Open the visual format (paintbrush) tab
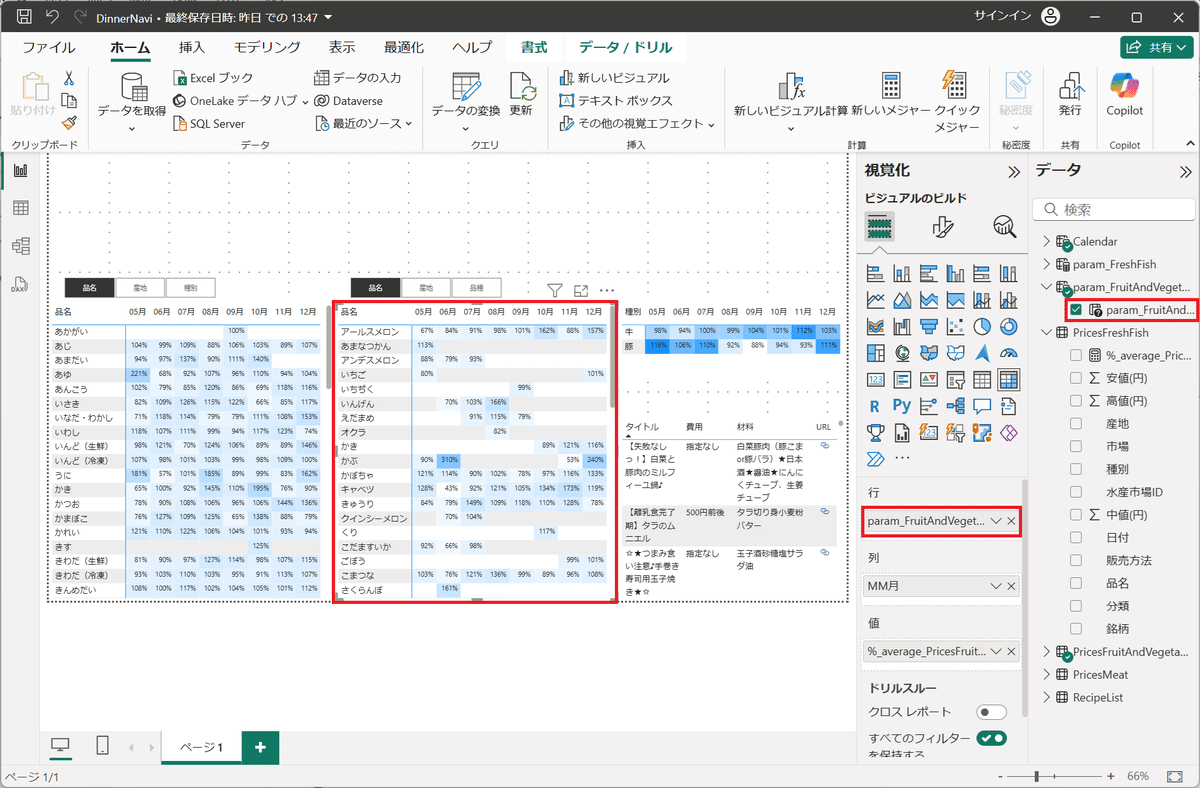The height and width of the screenshot is (788, 1200). (943, 227)
